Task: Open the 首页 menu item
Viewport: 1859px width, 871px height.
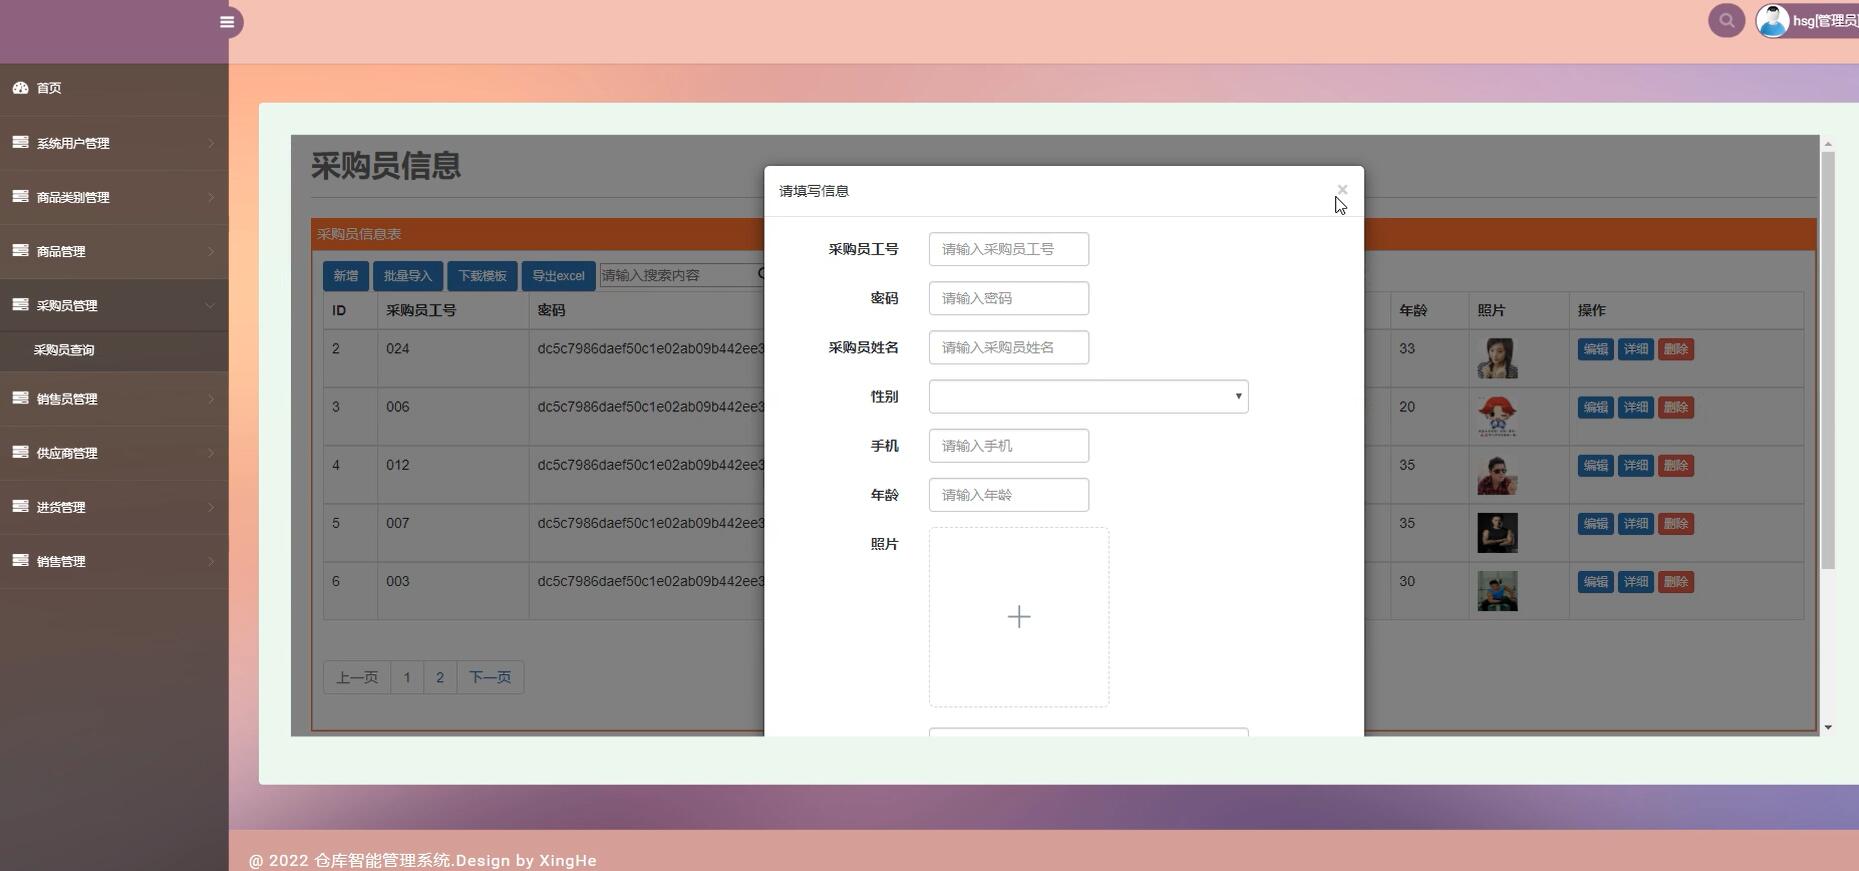Action: click(114, 88)
